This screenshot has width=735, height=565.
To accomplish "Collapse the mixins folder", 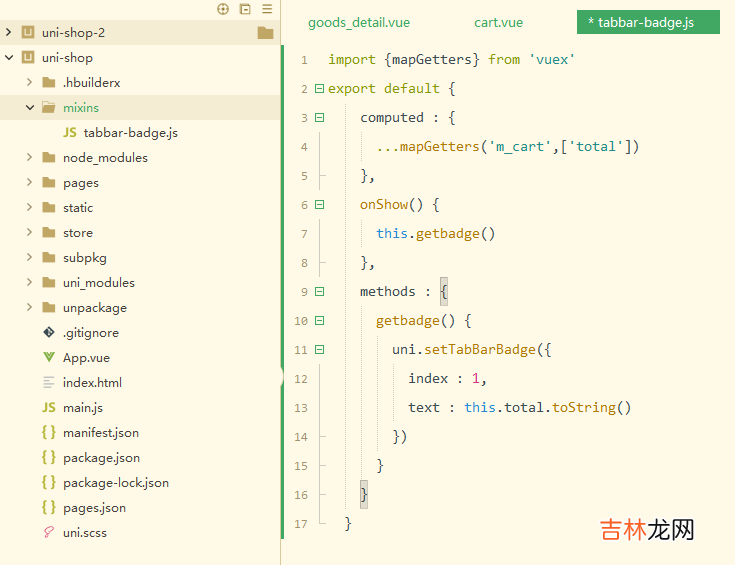I will [30, 108].
